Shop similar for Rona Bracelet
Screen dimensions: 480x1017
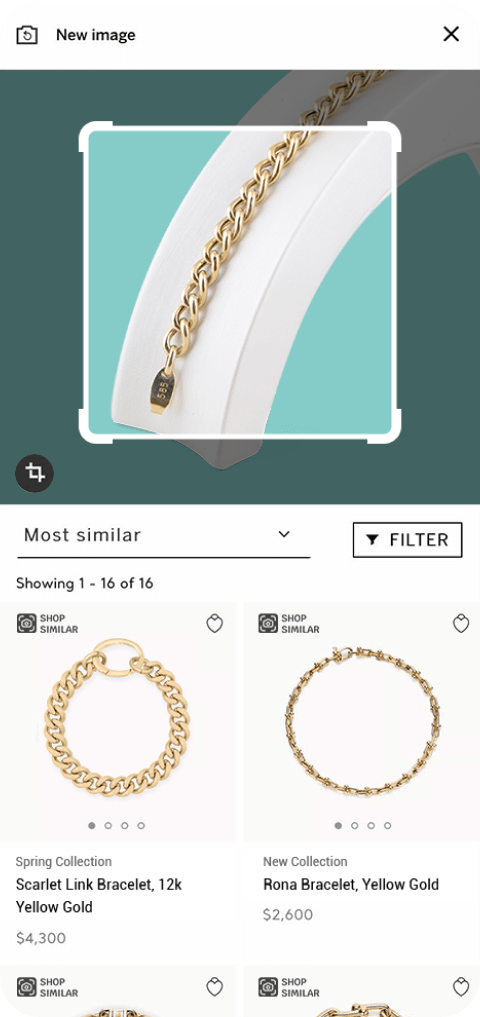click(x=289, y=624)
